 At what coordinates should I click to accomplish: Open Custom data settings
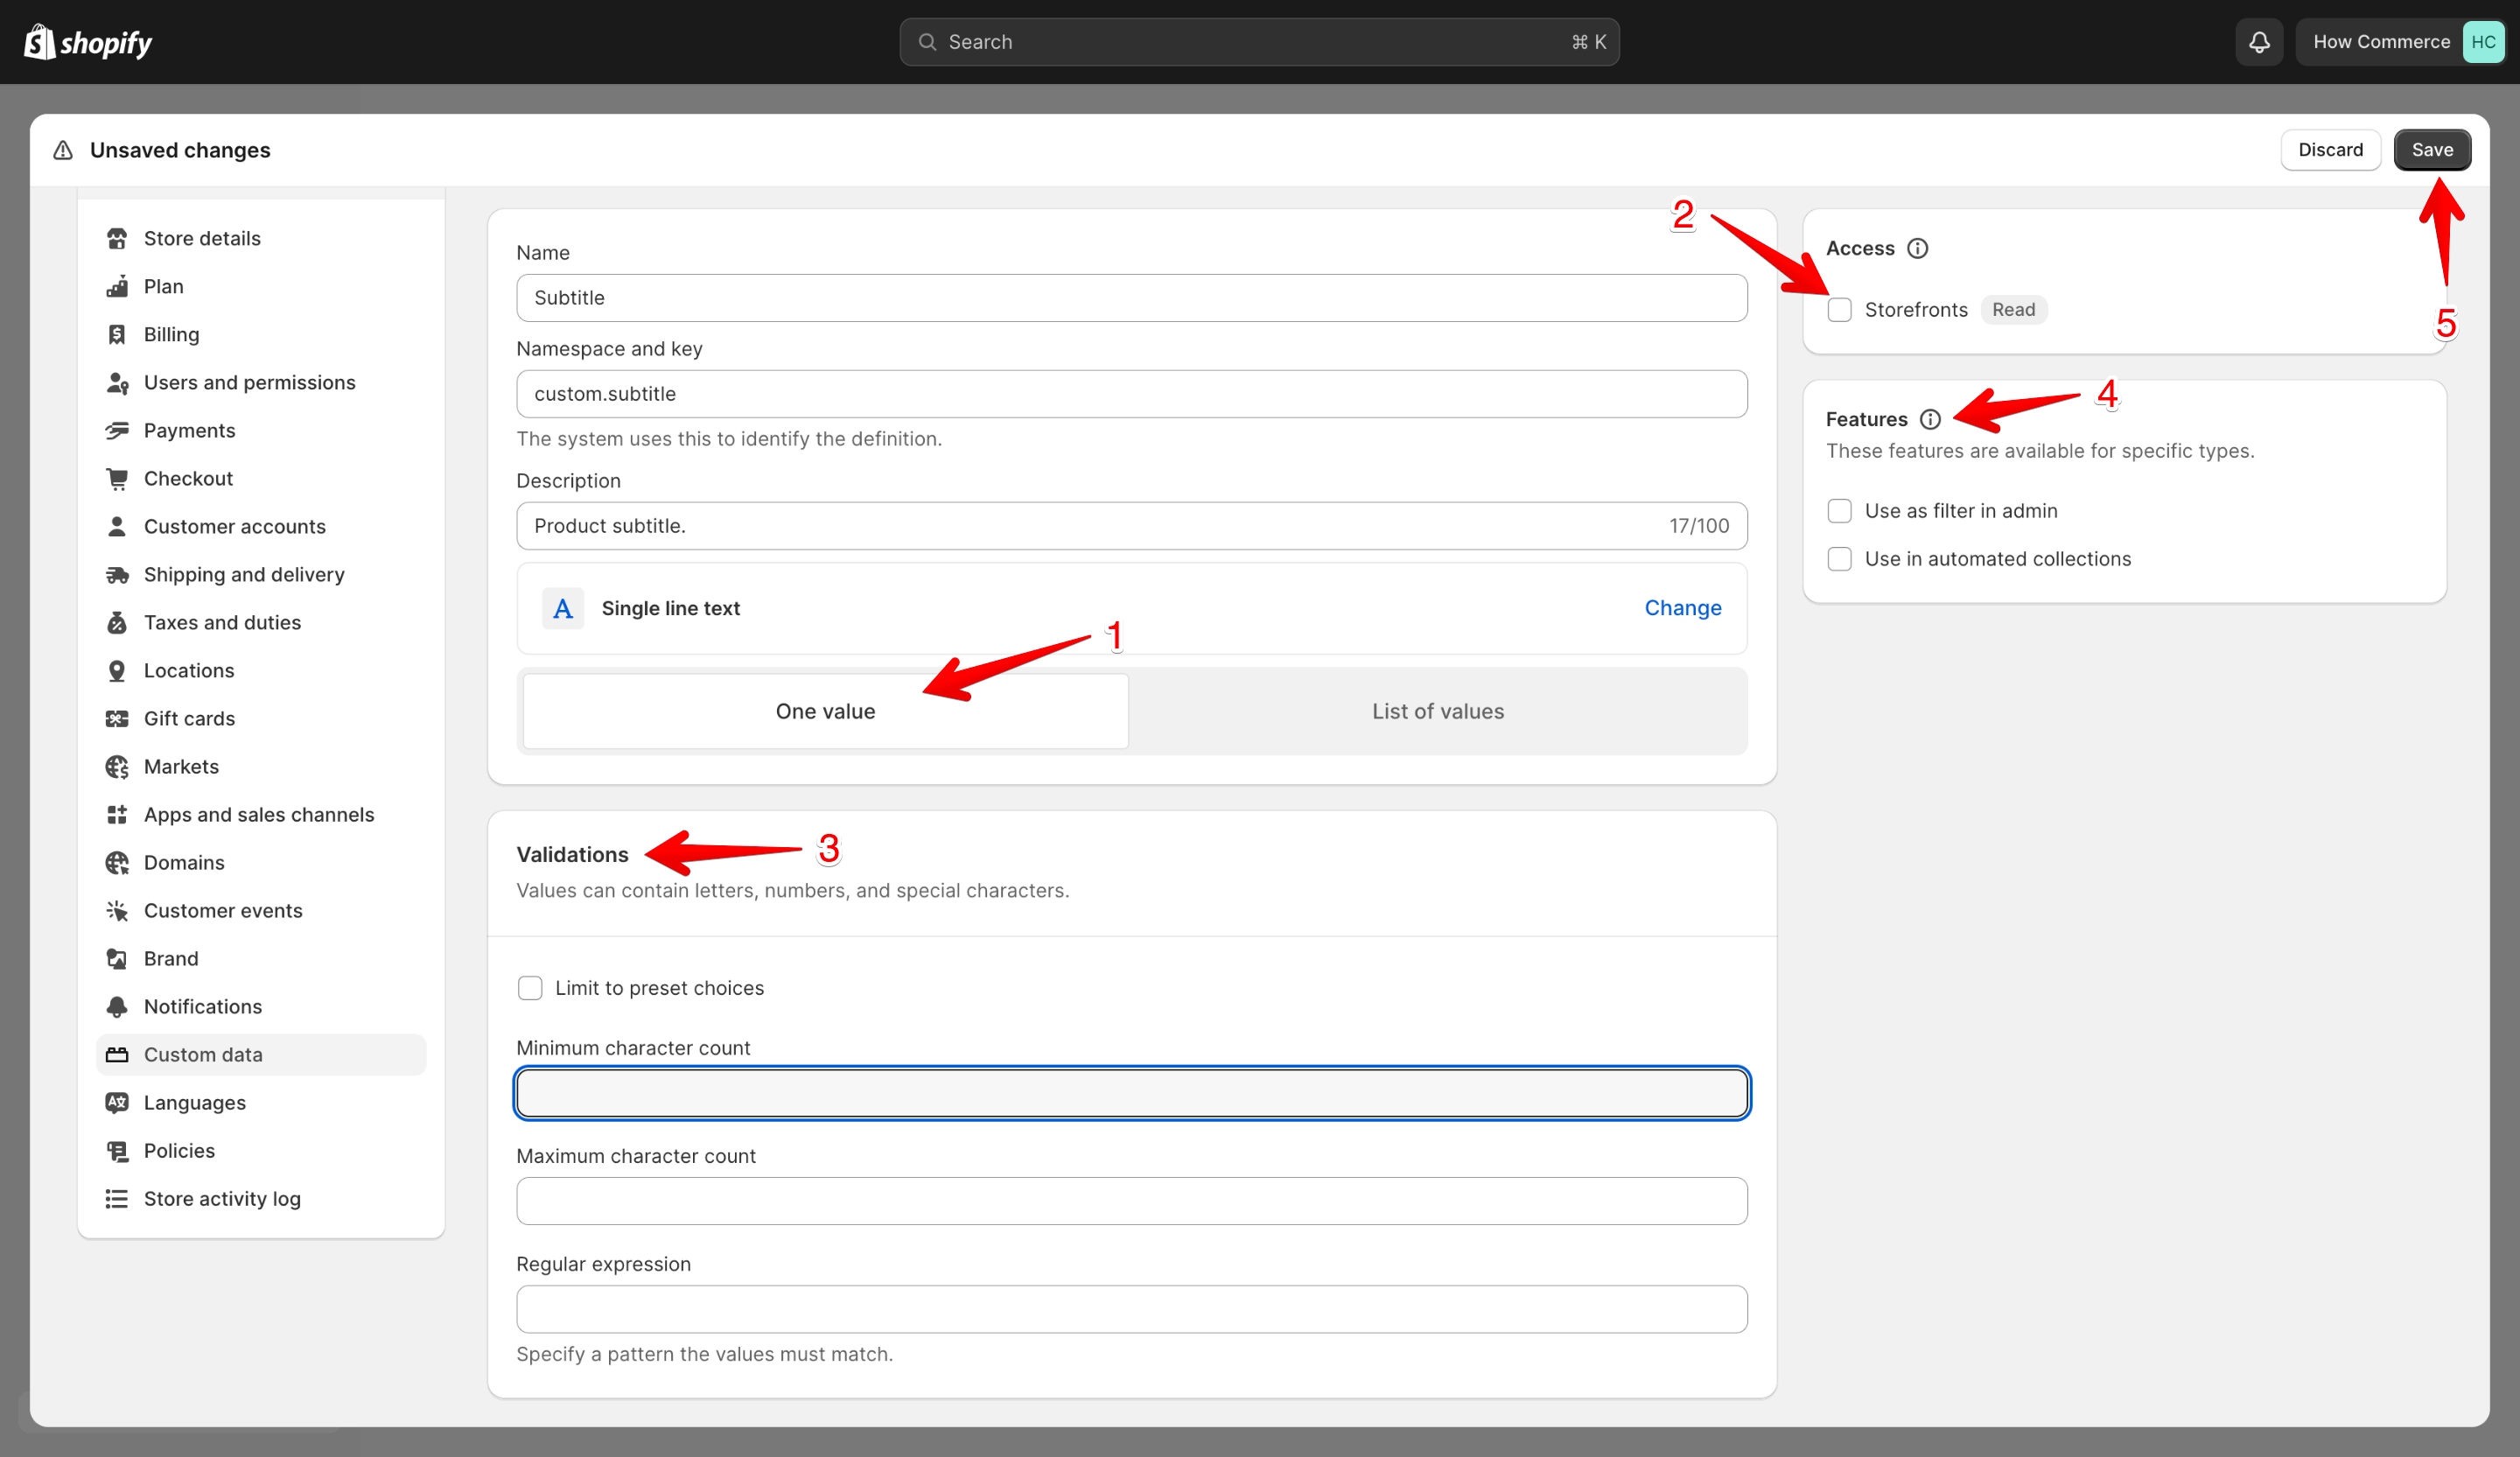tap(261, 1054)
